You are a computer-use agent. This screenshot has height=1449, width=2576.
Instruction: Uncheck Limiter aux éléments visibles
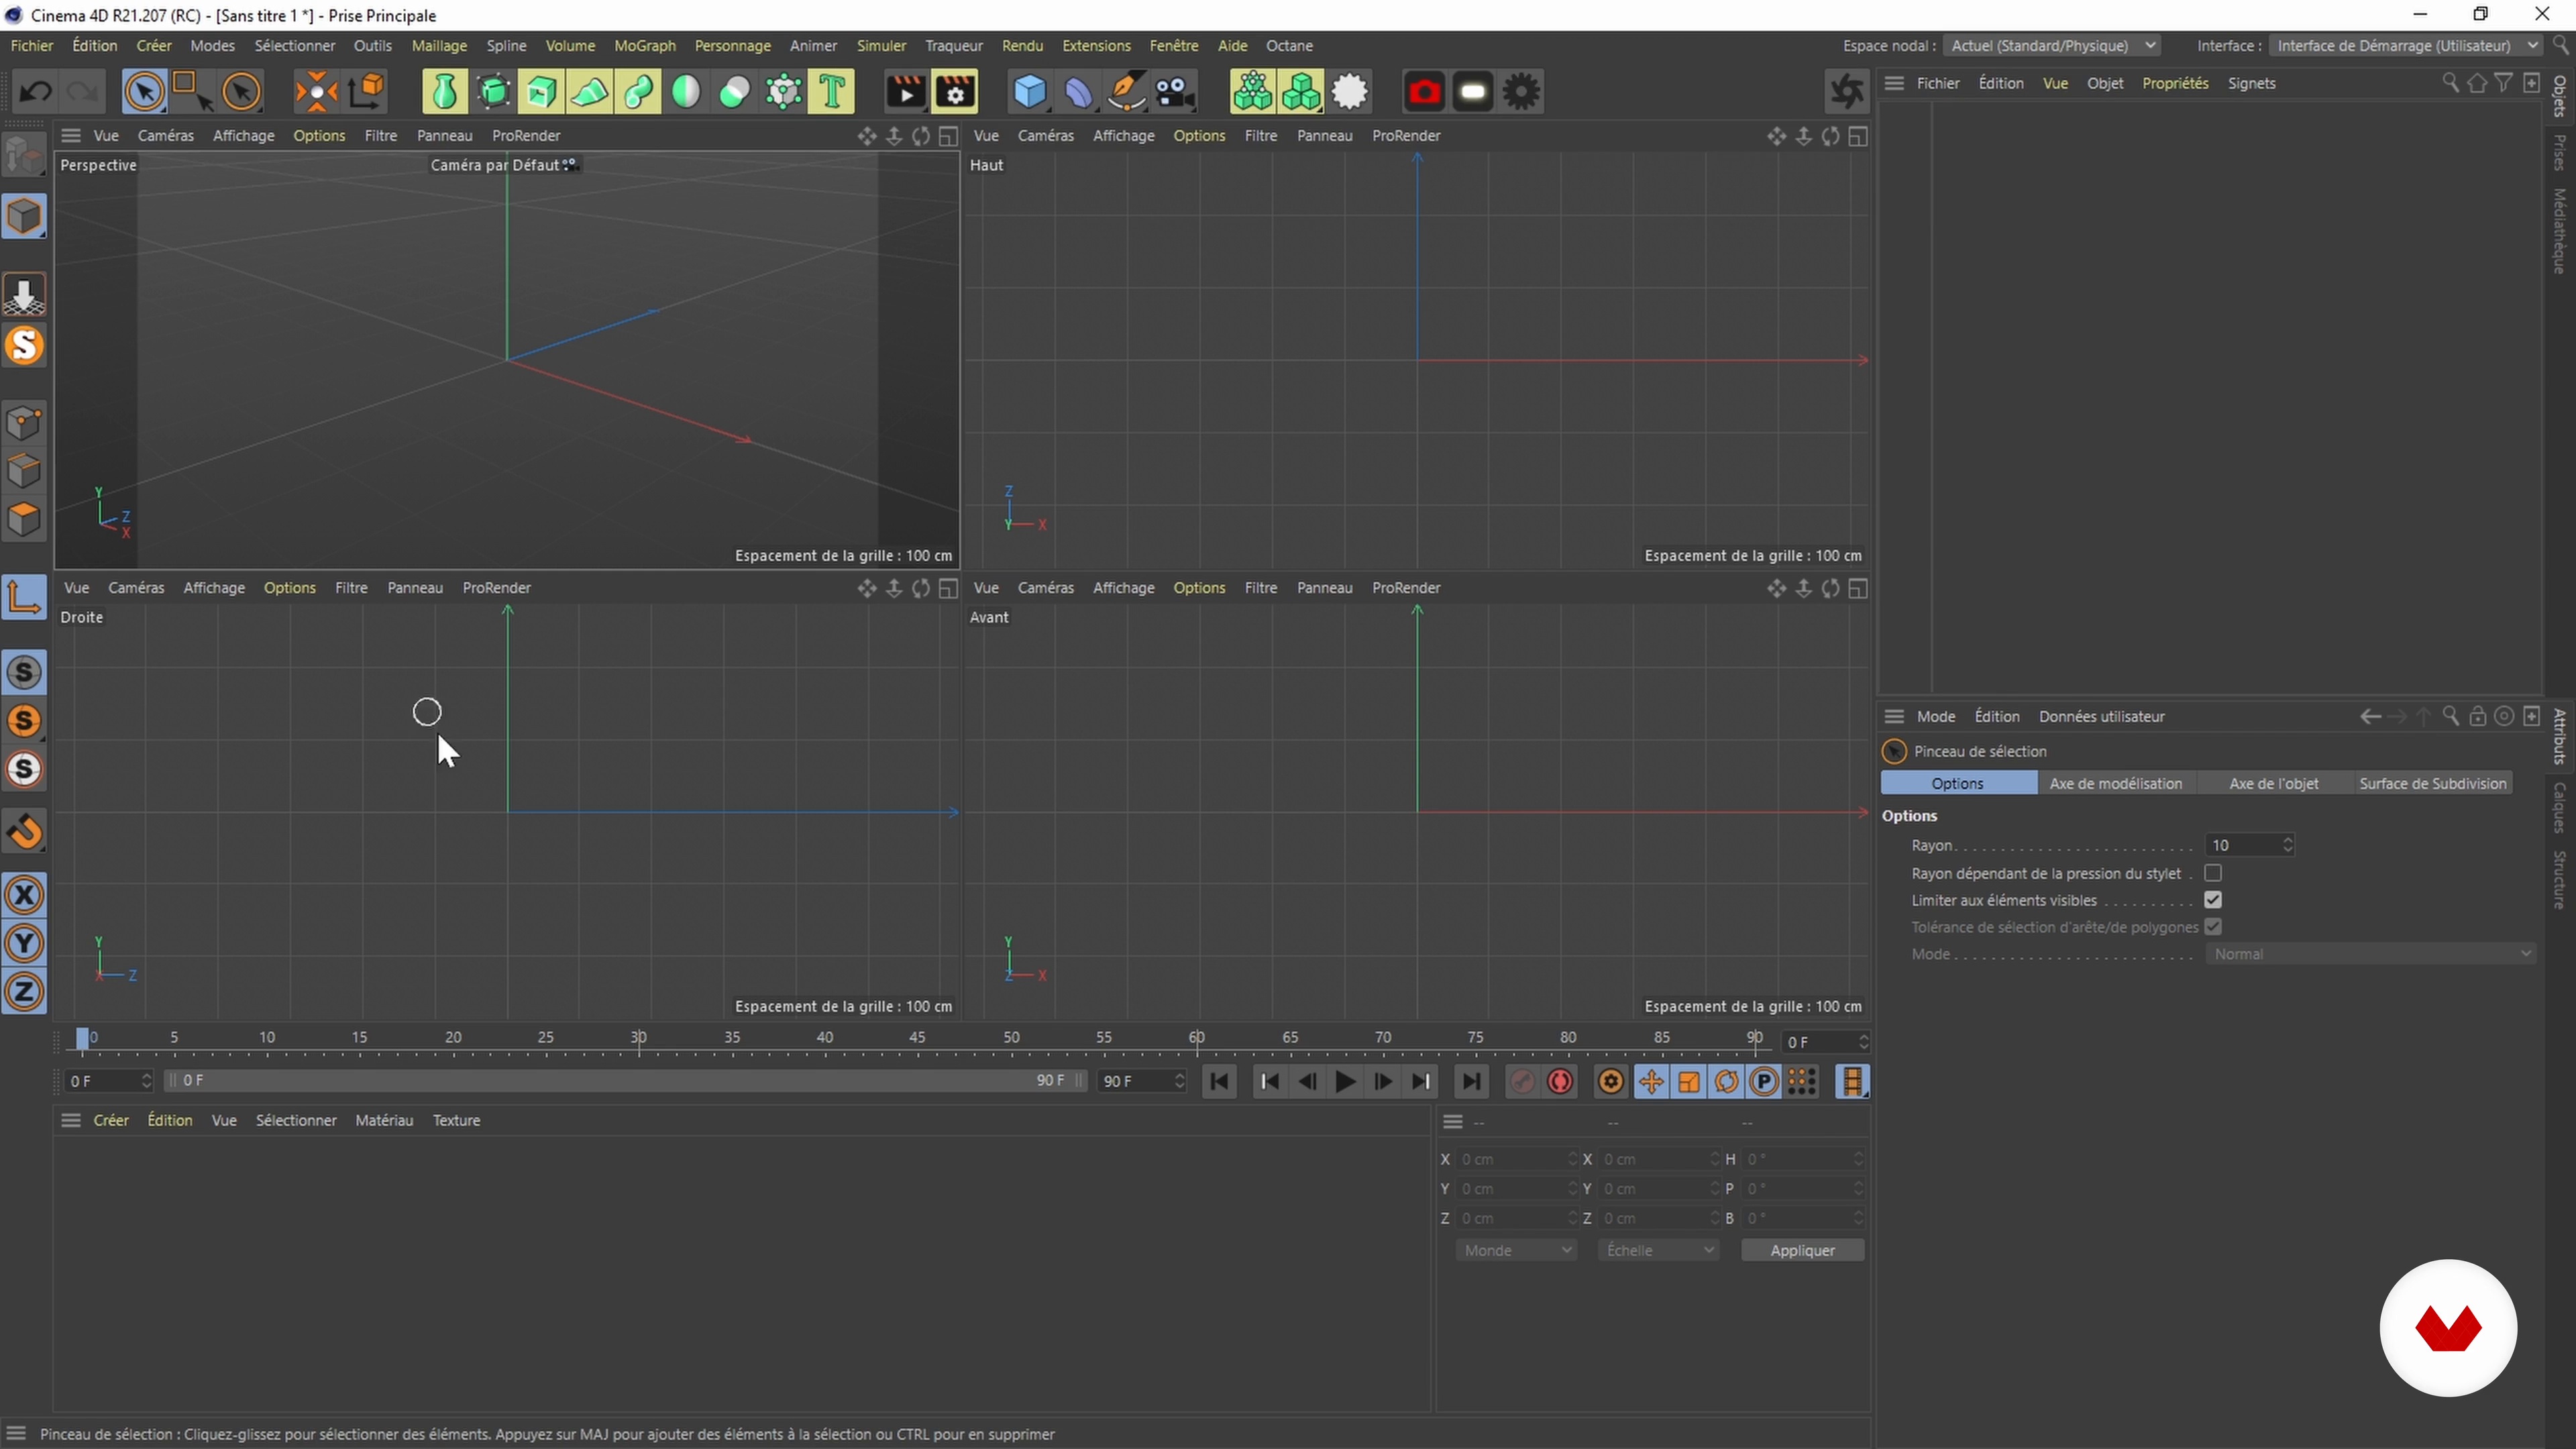coord(2213,900)
